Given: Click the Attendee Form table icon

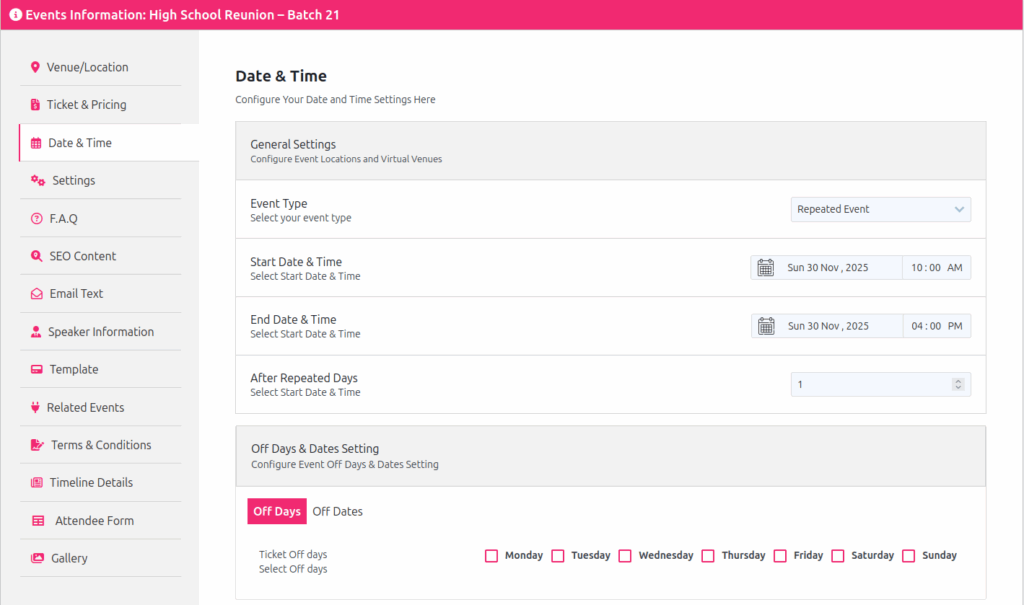Looking at the screenshot, I should [x=39, y=521].
